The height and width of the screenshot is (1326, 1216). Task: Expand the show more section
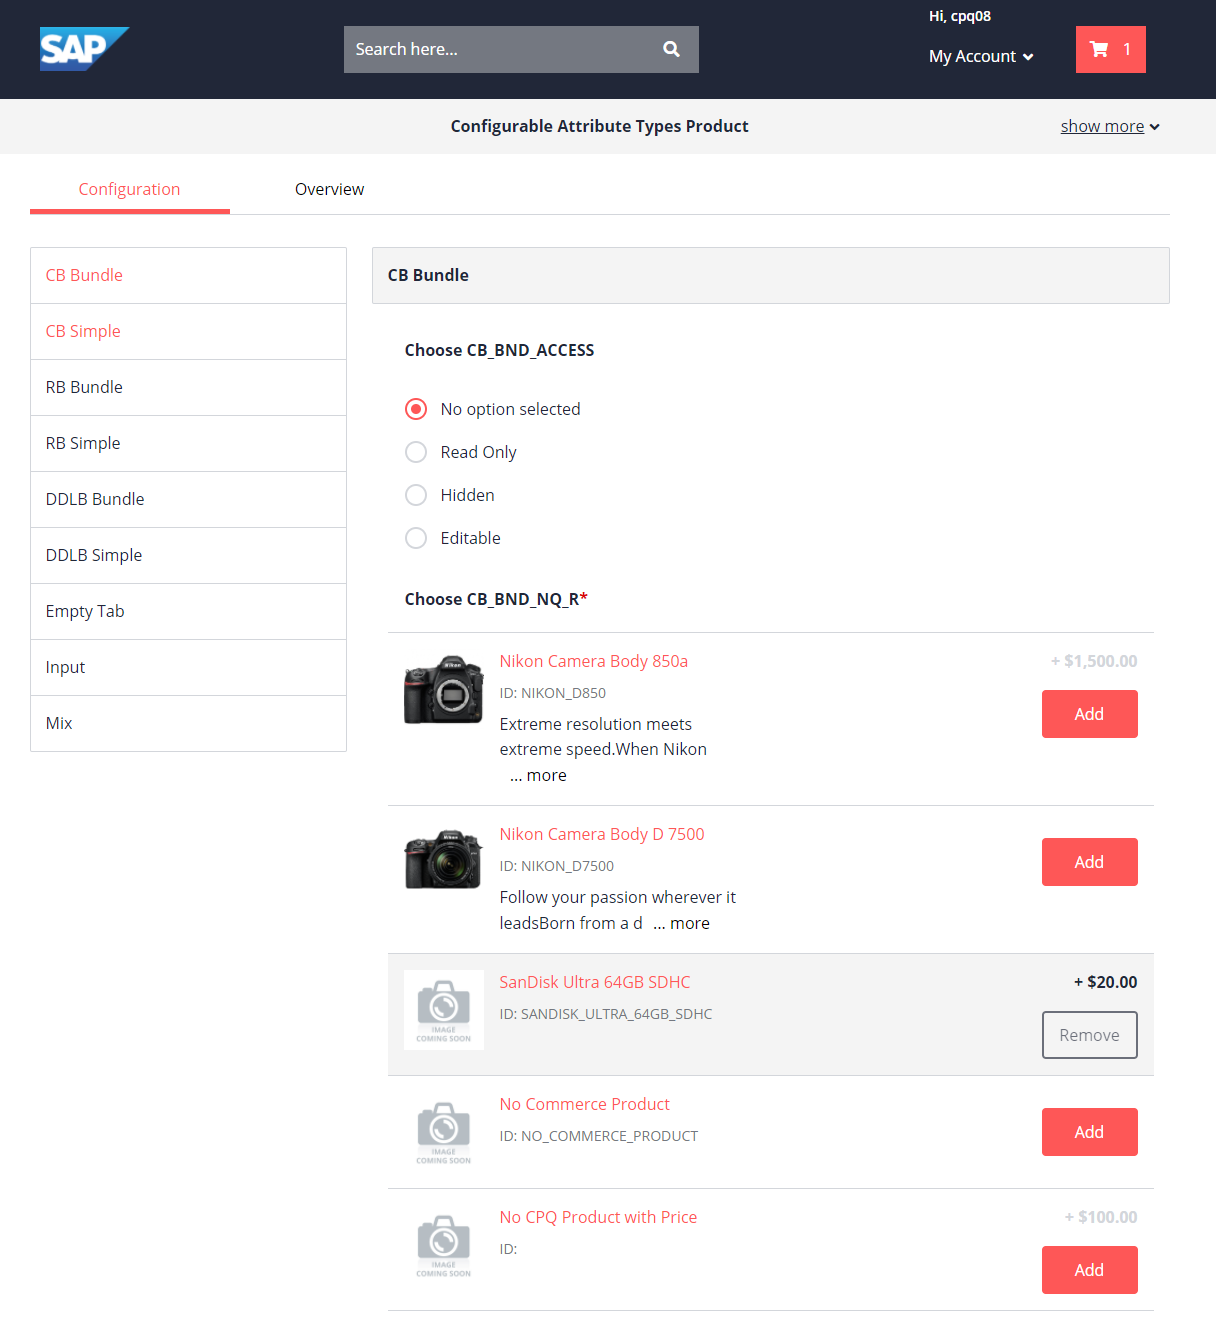coord(1103,126)
